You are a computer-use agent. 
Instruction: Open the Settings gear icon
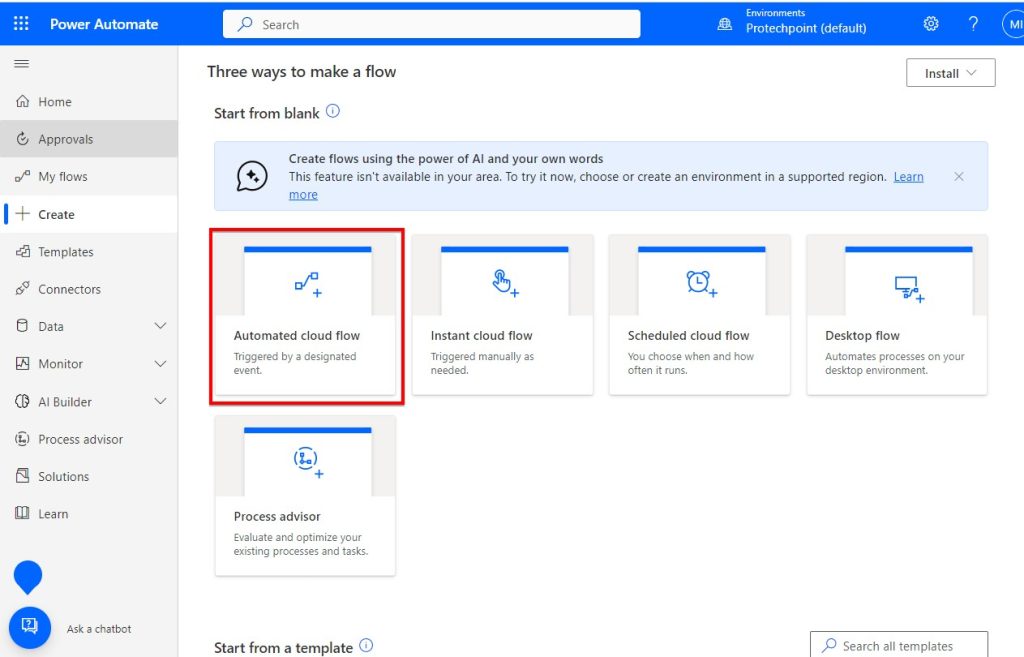tap(931, 24)
